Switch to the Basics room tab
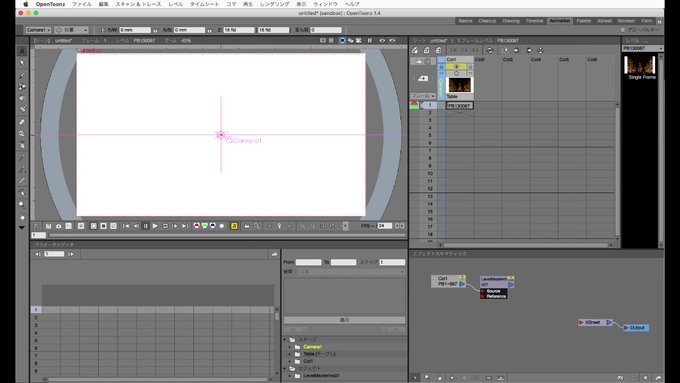This screenshot has height=383, width=680. (x=465, y=21)
